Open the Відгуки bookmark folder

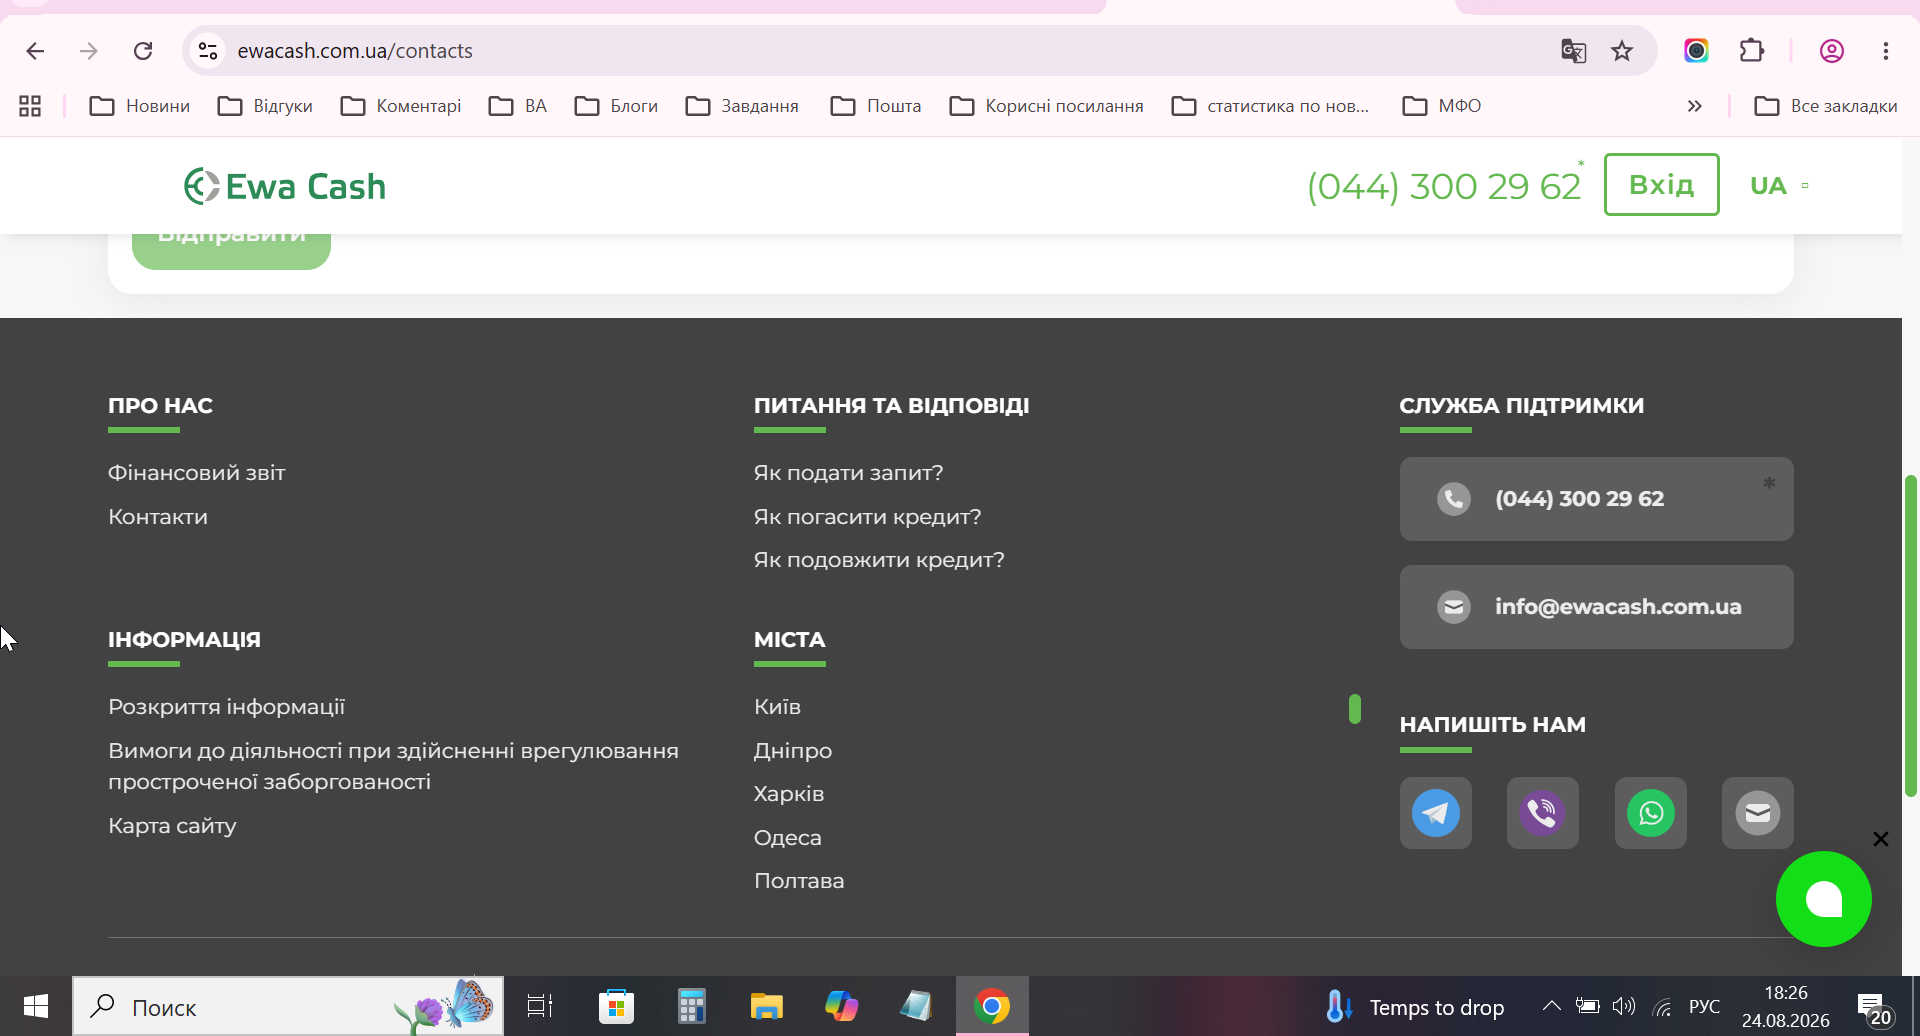(265, 106)
